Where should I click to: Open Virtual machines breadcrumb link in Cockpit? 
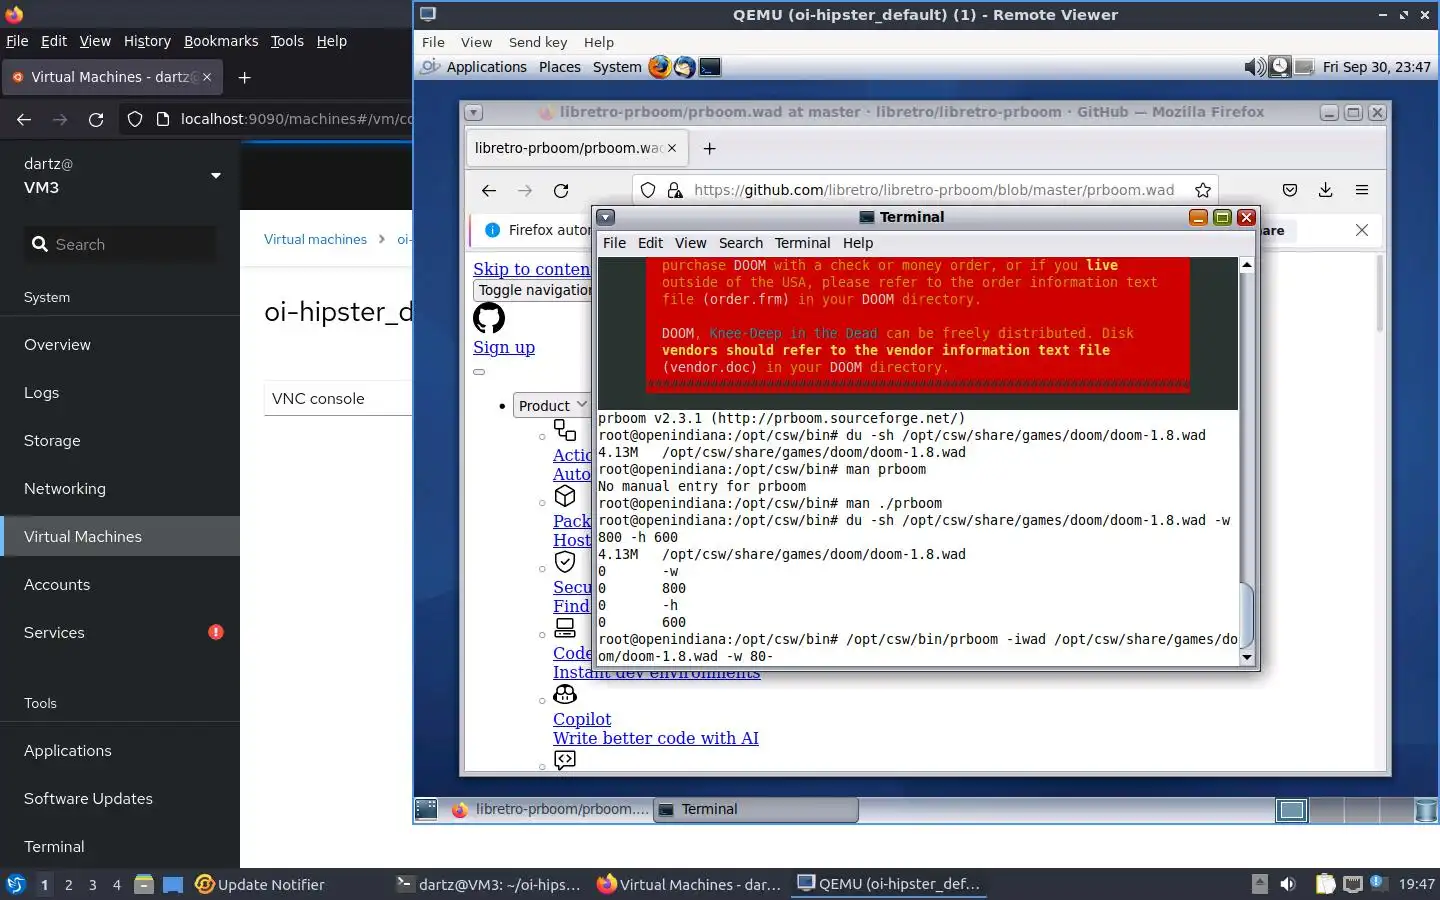[x=315, y=239]
